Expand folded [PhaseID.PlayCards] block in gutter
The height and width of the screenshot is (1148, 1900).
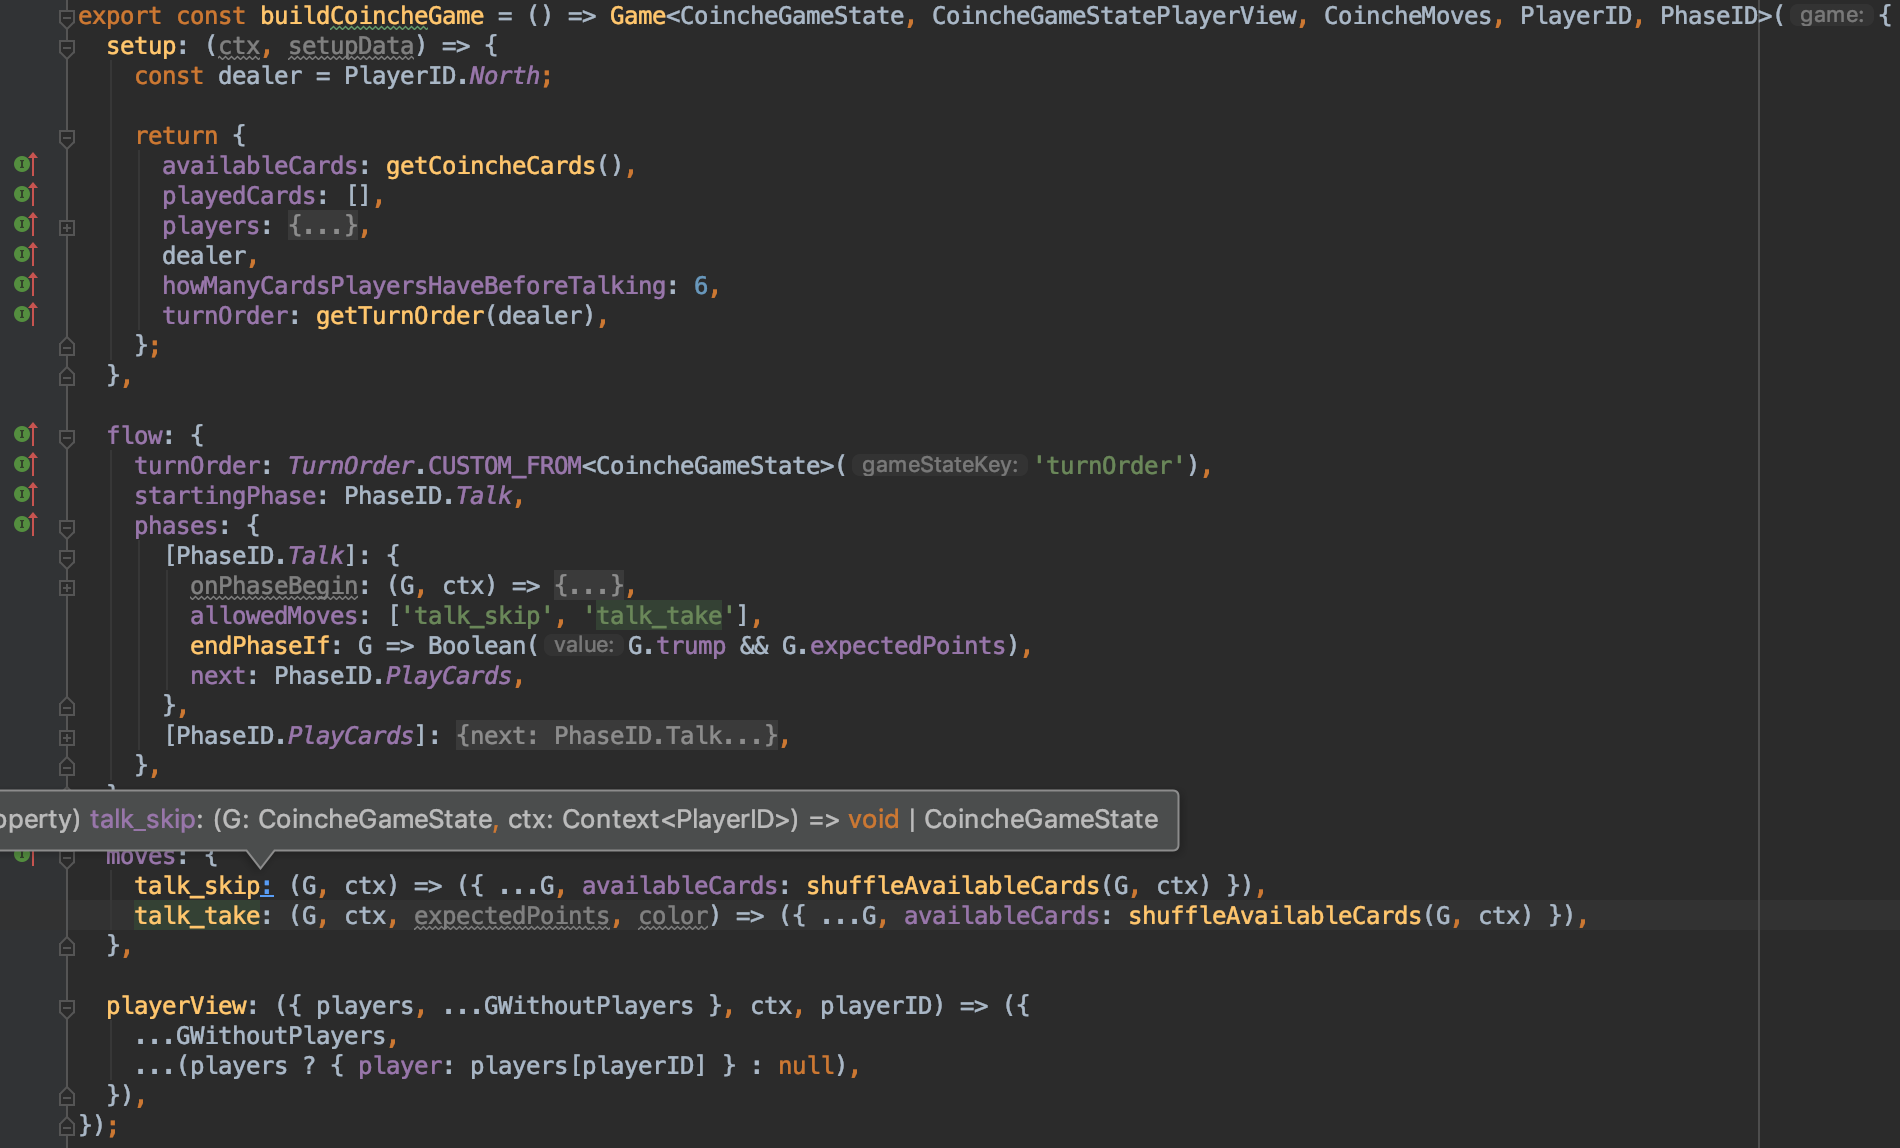[x=67, y=737]
